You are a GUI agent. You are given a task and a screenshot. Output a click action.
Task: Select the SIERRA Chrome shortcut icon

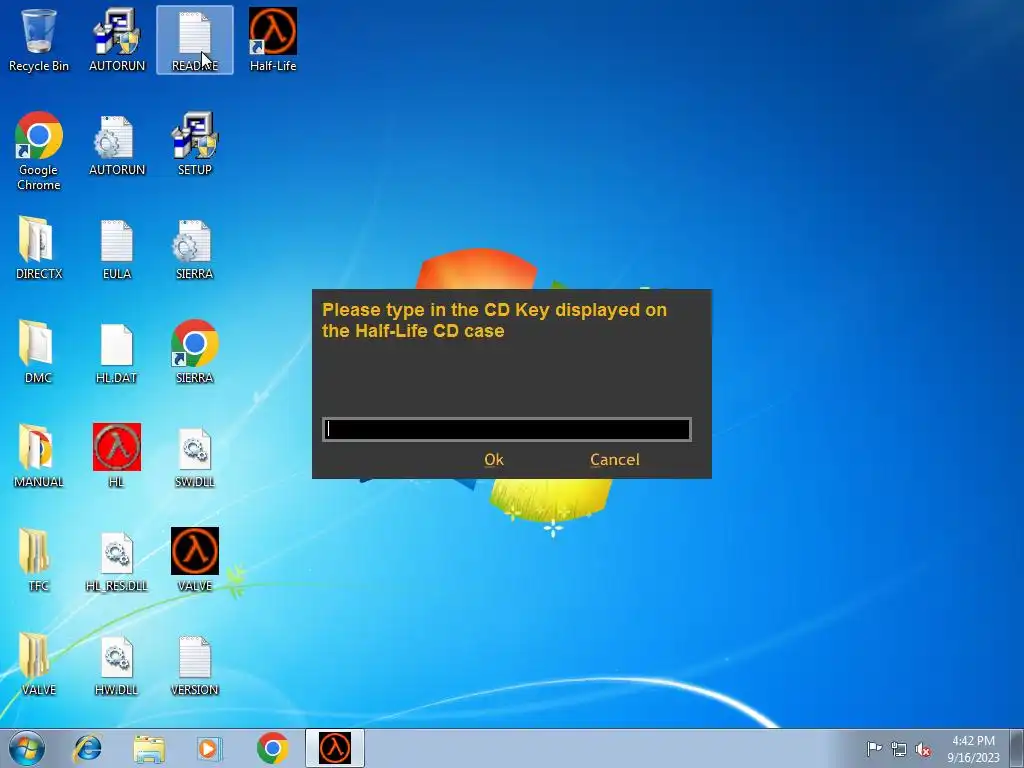pos(195,353)
